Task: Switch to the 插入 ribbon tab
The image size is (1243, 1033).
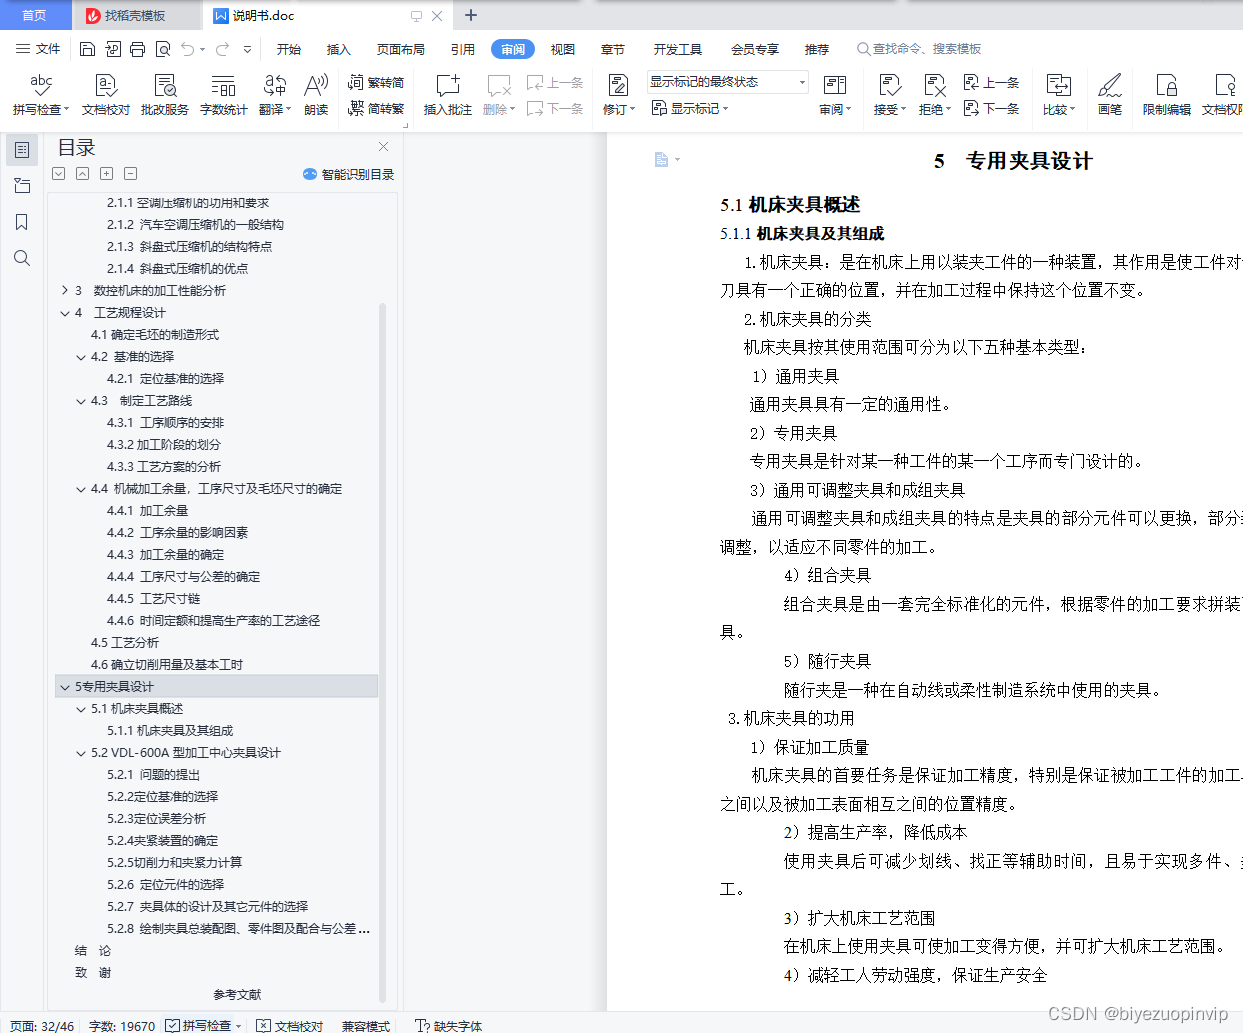Action: pyautogui.click(x=339, y=49)
